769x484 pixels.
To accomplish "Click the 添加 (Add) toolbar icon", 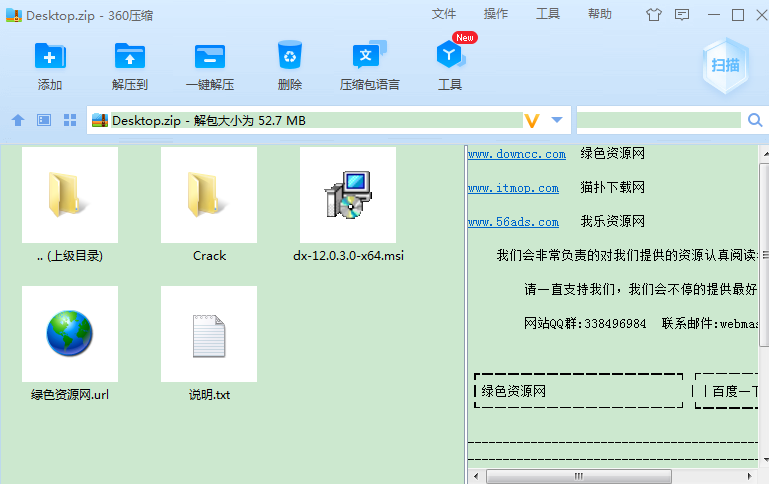I will coord(50,56).
